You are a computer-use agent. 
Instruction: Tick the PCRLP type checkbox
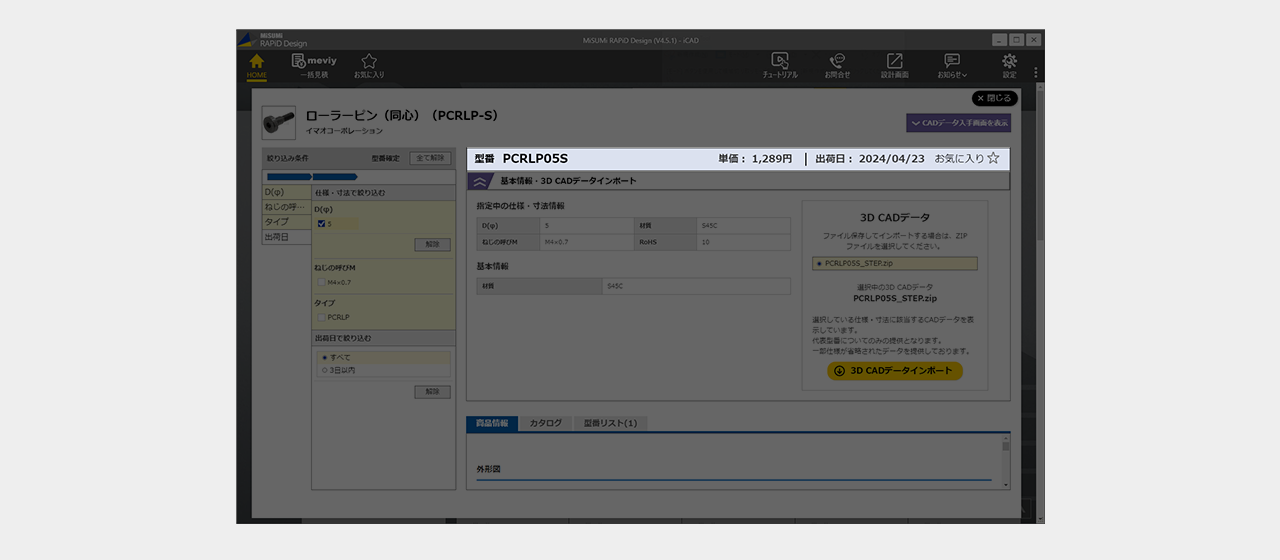tap(321, 317)
